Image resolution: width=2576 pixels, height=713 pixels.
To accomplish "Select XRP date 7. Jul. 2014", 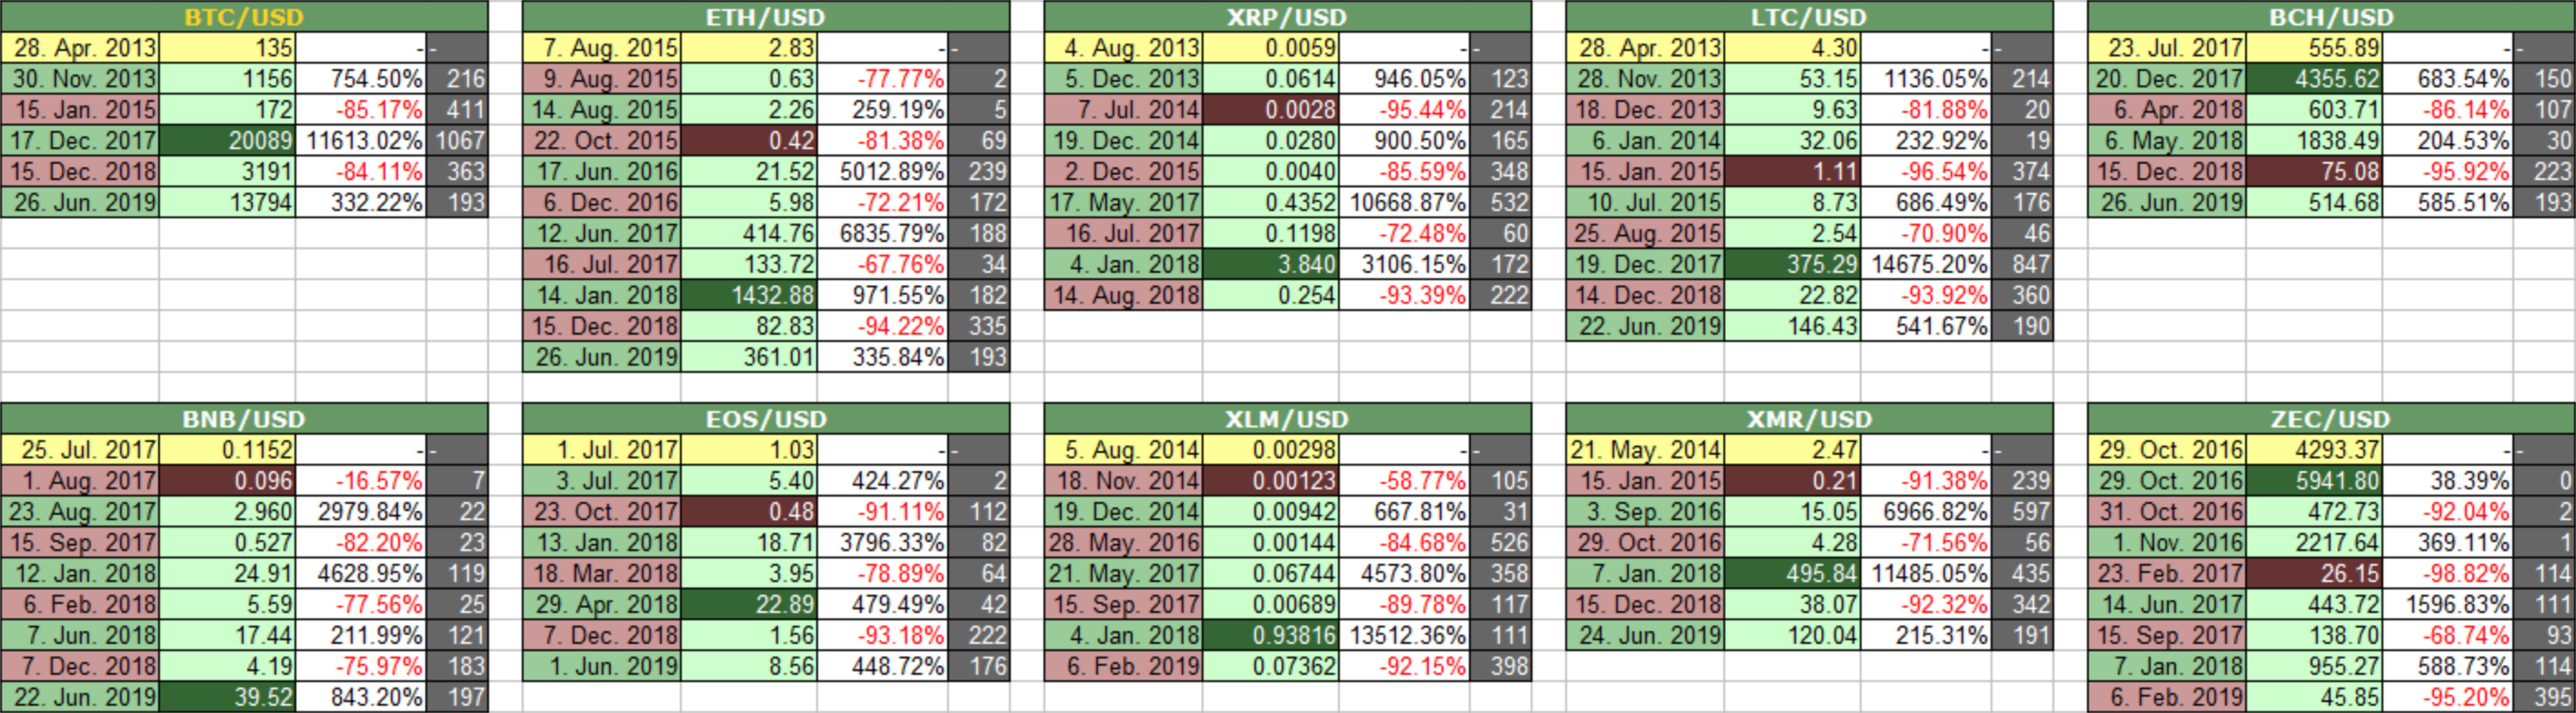I will [x=1124, y=110].
